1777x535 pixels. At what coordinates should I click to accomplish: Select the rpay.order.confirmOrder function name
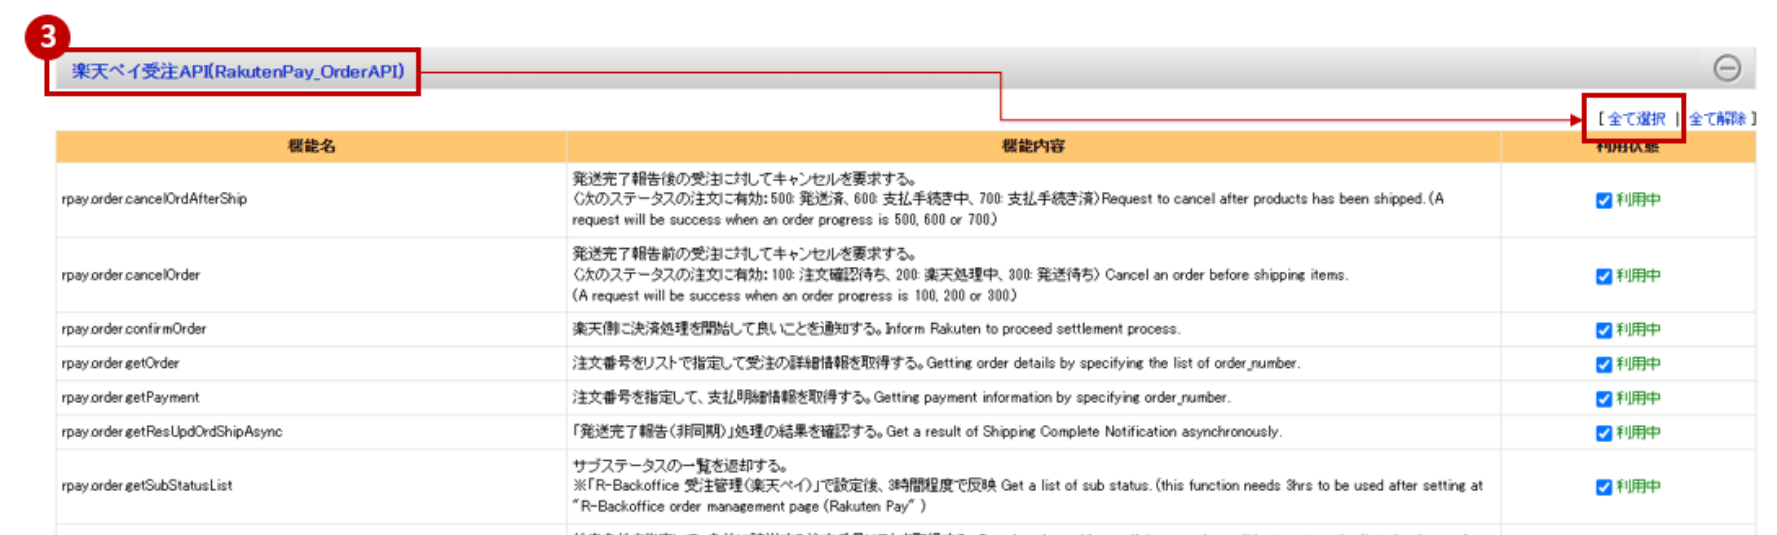pyautogui.click(x=134, y=329)
